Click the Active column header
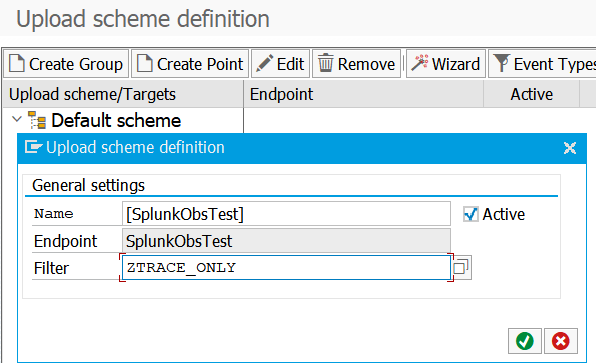 (x=531, y=94)
